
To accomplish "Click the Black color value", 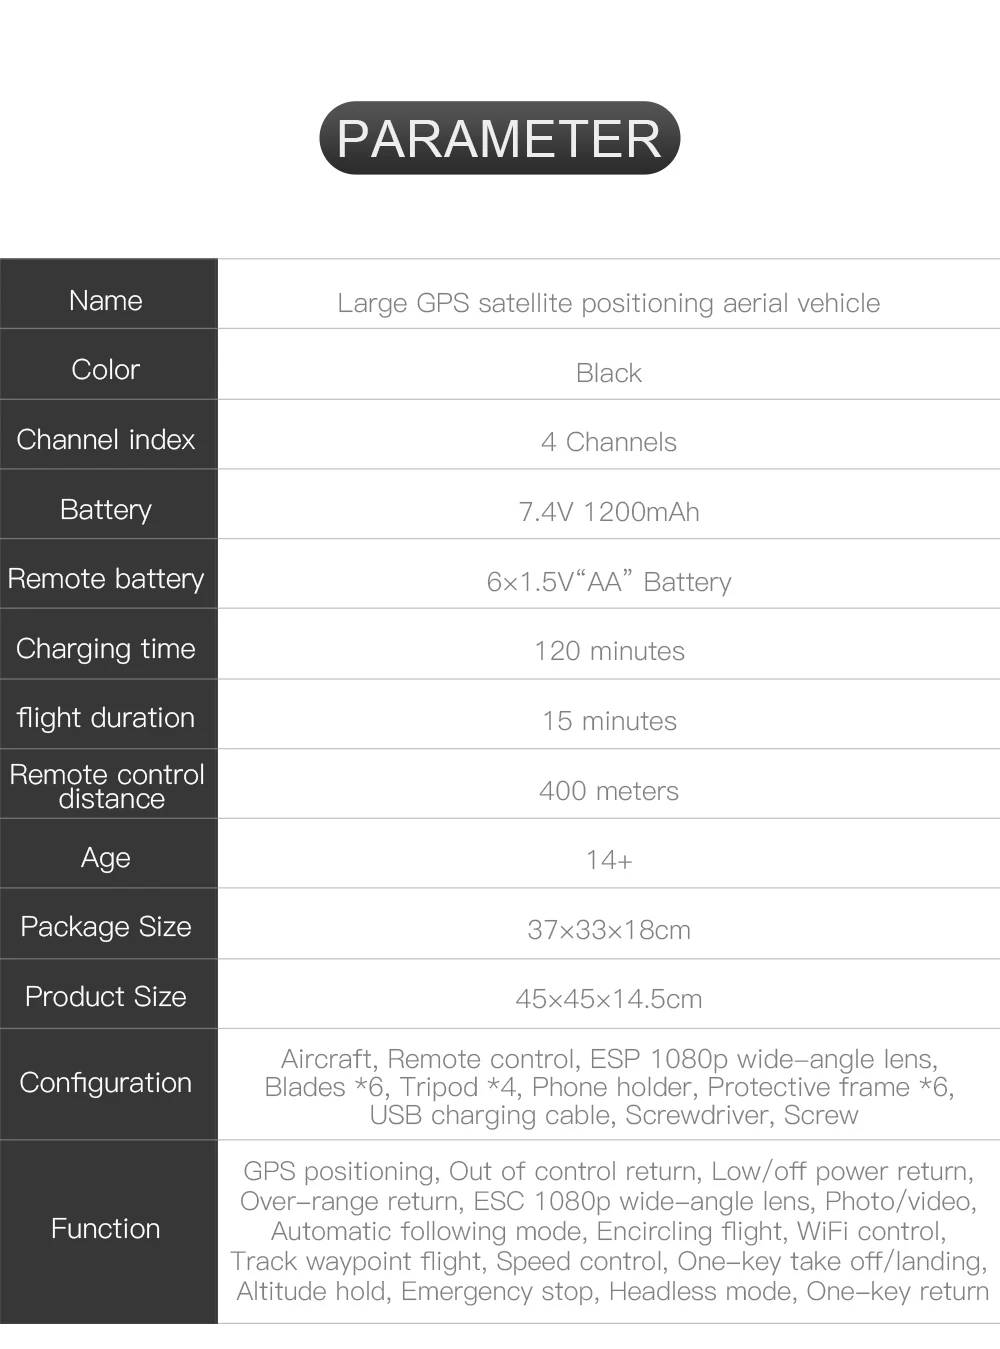I will pyautogui.click(x=609, y=373).
